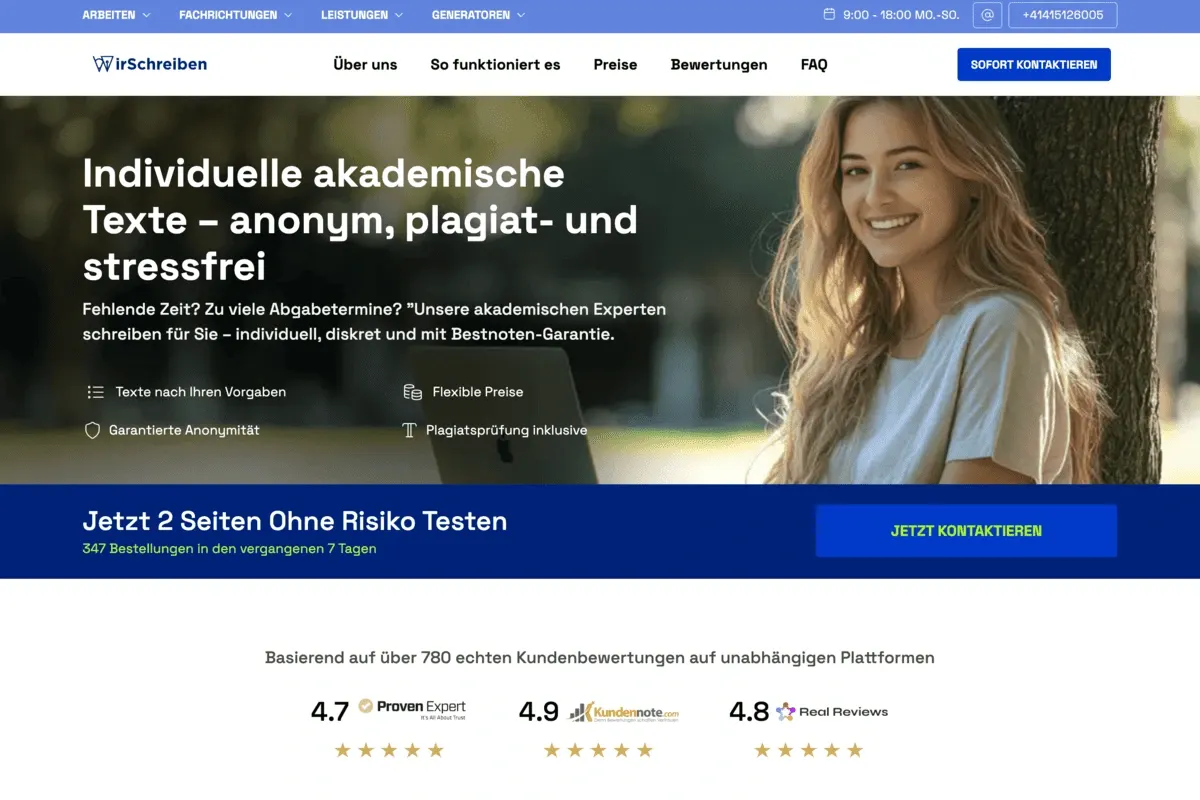Expand the FACHRICHTUNGEN dropdown
This screenshot has height=800, width=1200.
(236, 15)
